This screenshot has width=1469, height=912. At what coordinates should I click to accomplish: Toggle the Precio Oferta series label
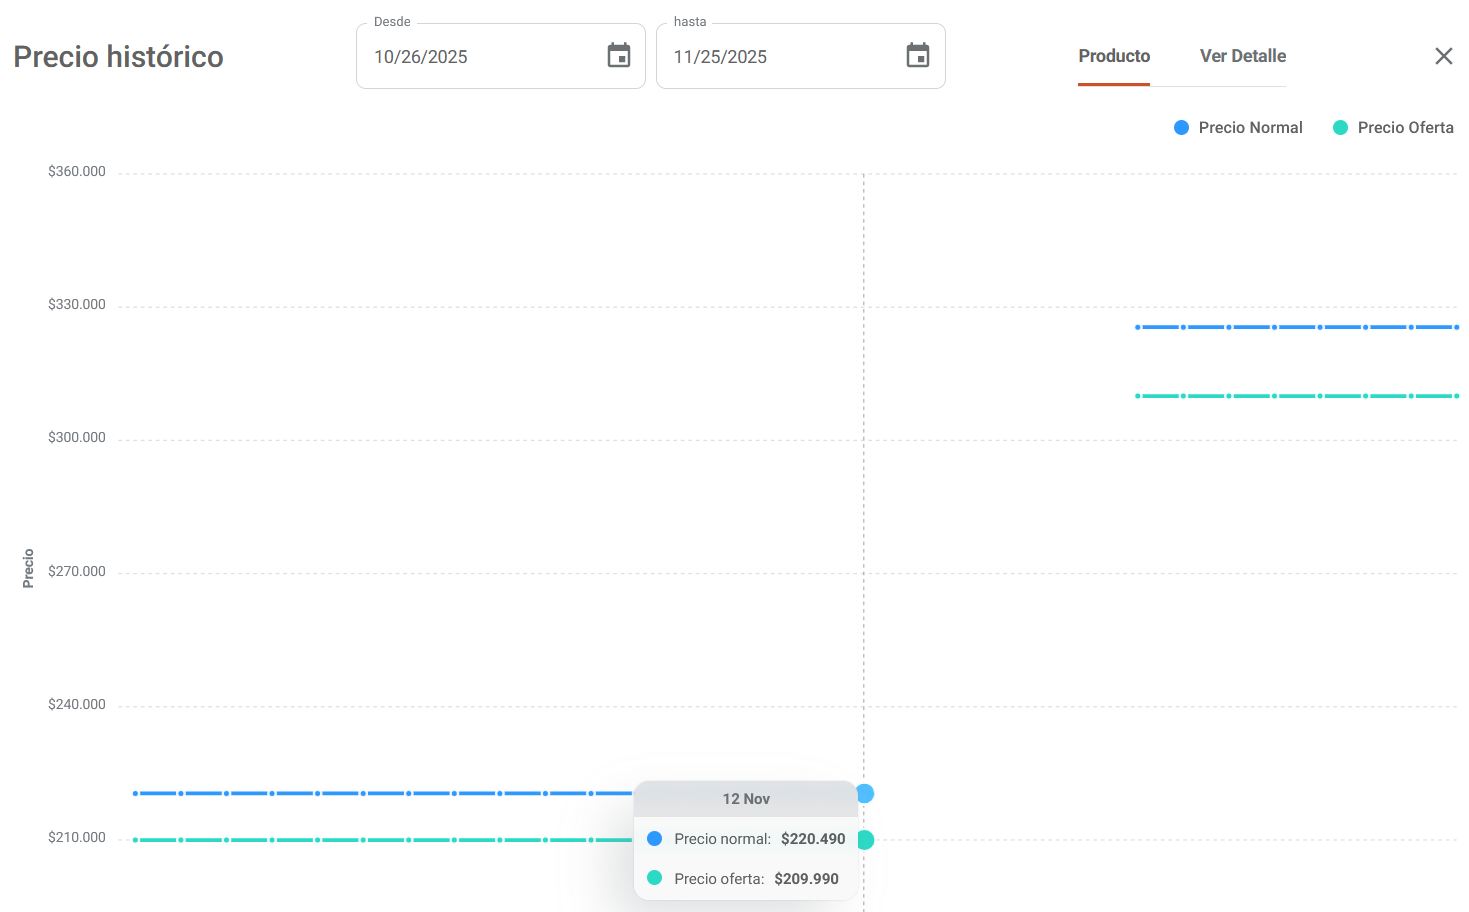tap(1405, 128)
